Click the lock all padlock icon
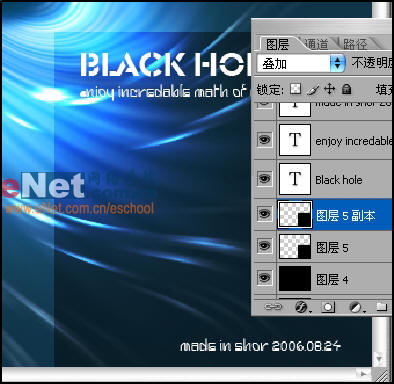The height and width of the screenshot is (384, 394). 347,89
